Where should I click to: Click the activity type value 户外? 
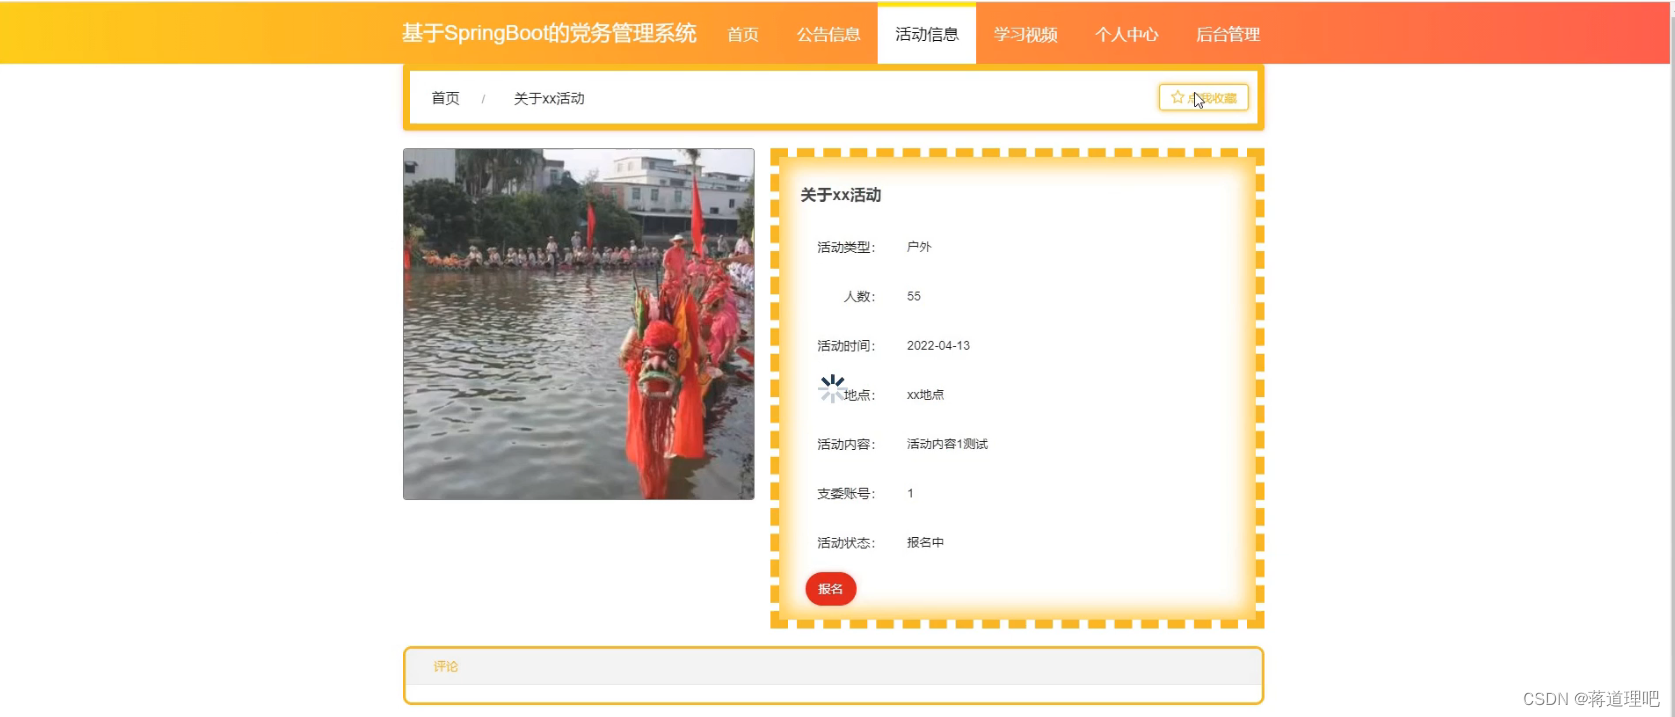click(919, 247)
